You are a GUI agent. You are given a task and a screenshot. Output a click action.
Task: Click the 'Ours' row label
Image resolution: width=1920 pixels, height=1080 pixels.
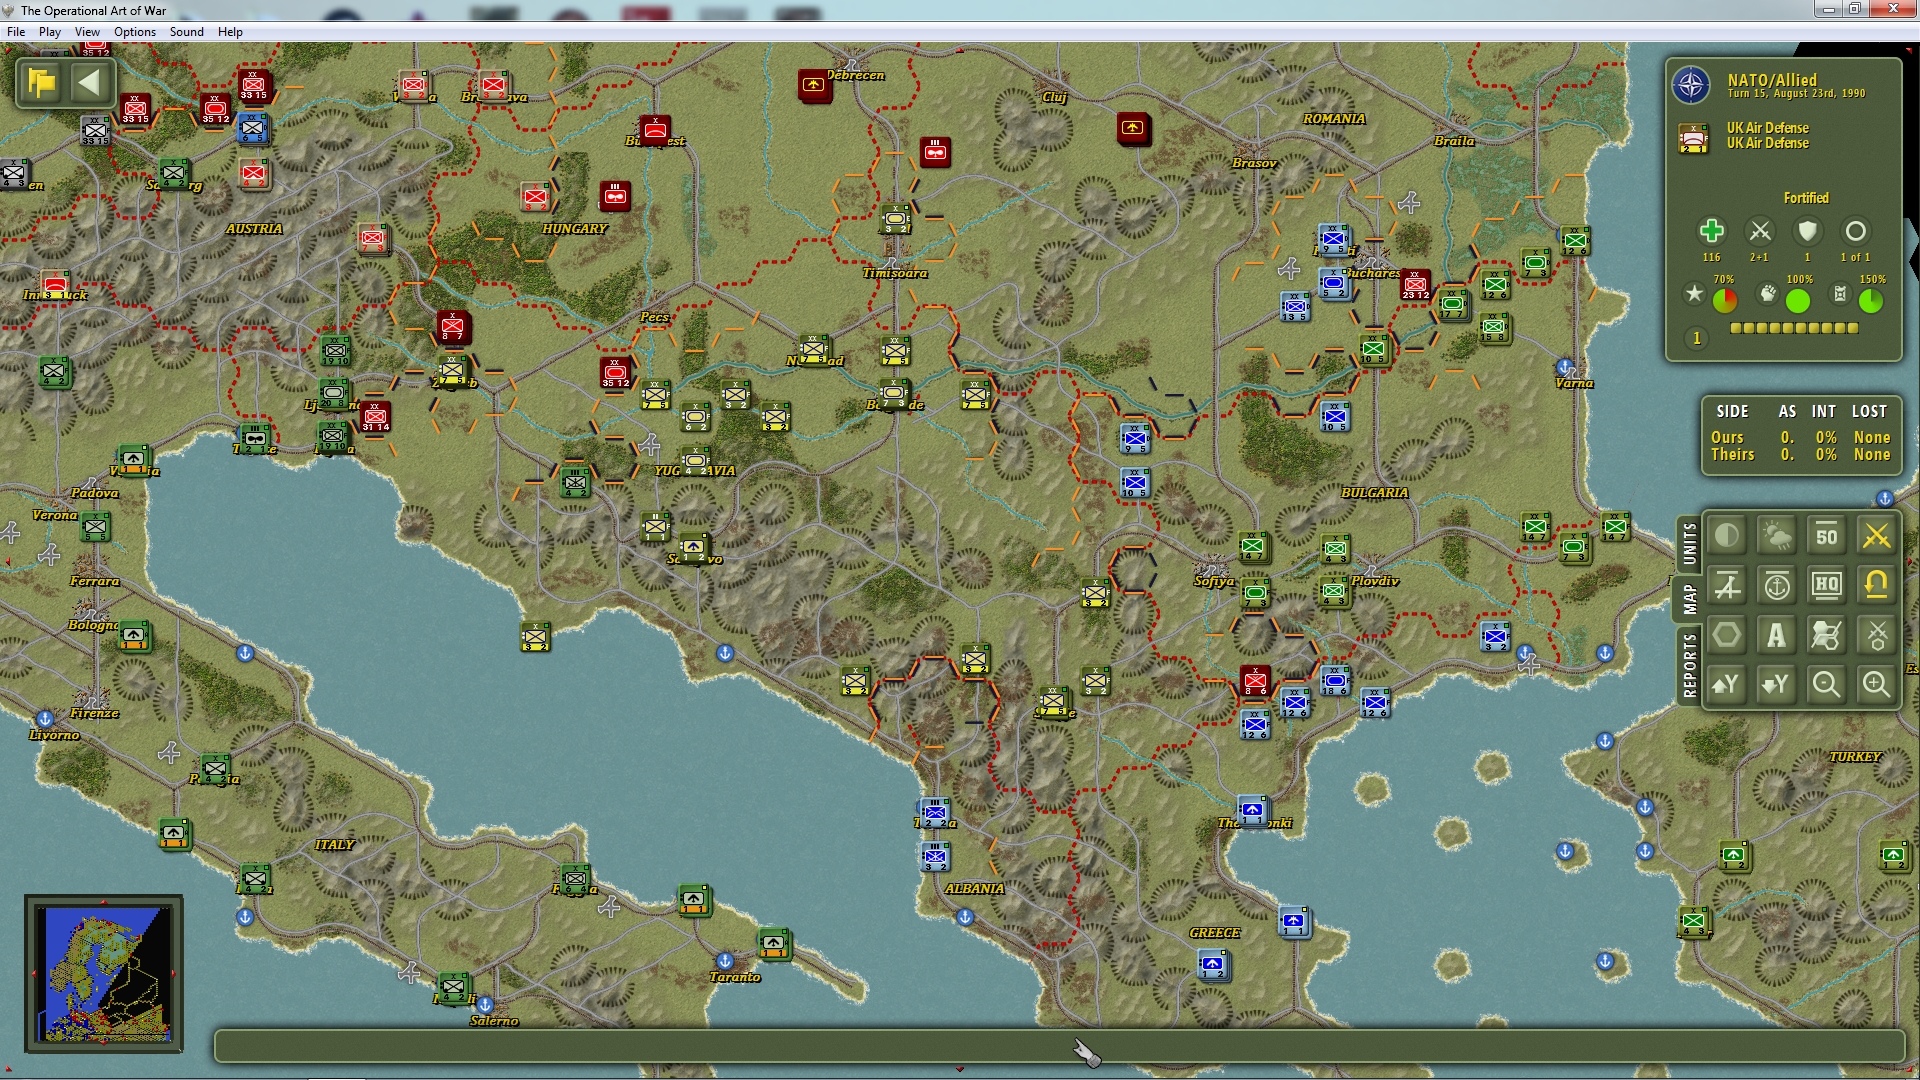pos(1727,438)
